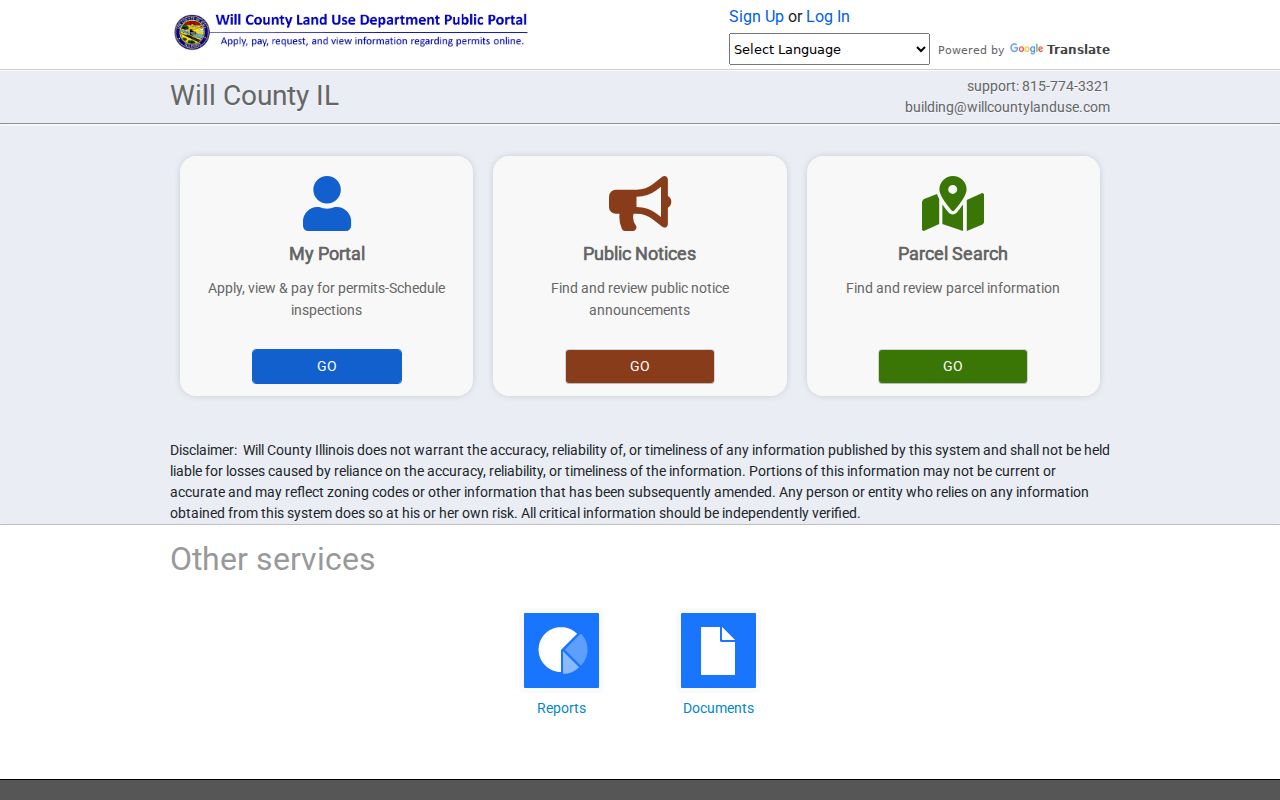Click the Will County seal logo
1280x800 pixels.
[192, 32]
